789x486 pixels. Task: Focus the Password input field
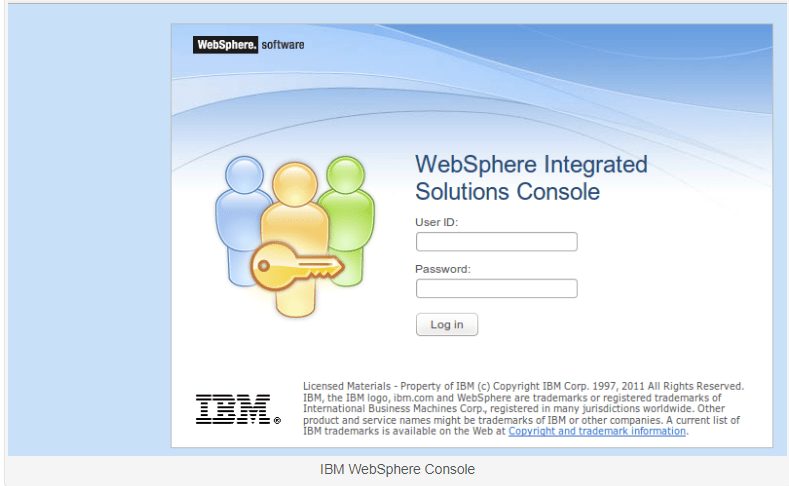coord(496,288)
